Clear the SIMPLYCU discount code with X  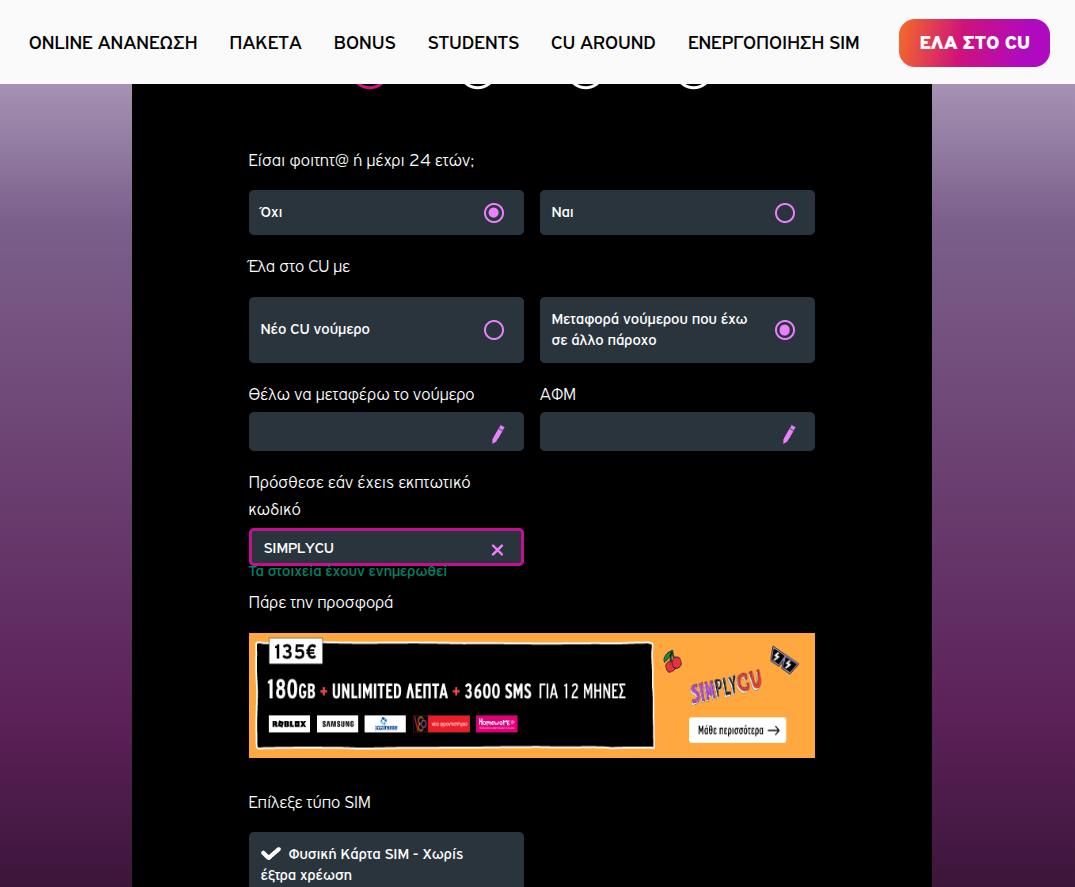click(497, 549)
